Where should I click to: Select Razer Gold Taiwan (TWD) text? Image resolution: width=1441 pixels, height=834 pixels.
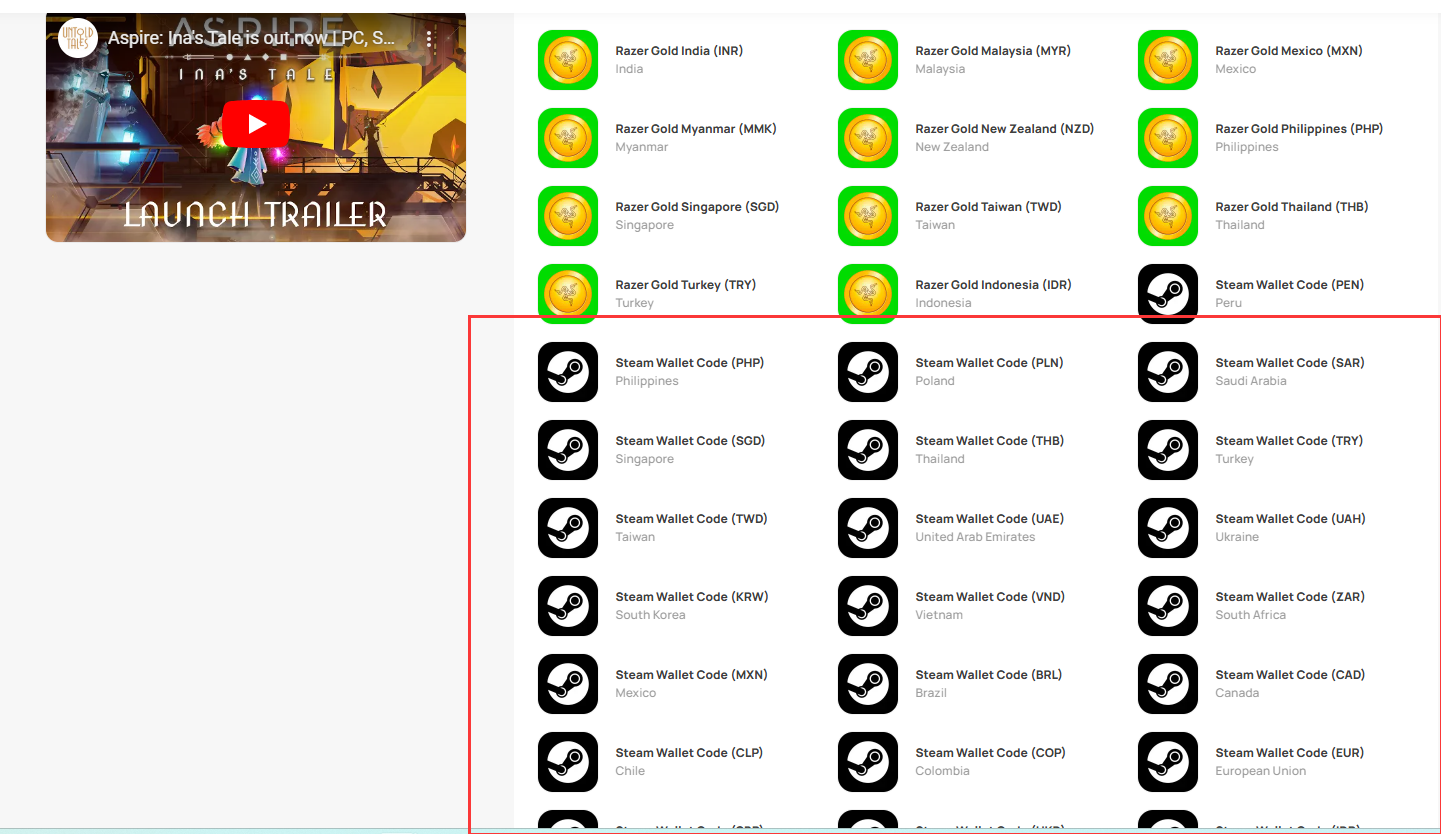(x=989, y=207)
